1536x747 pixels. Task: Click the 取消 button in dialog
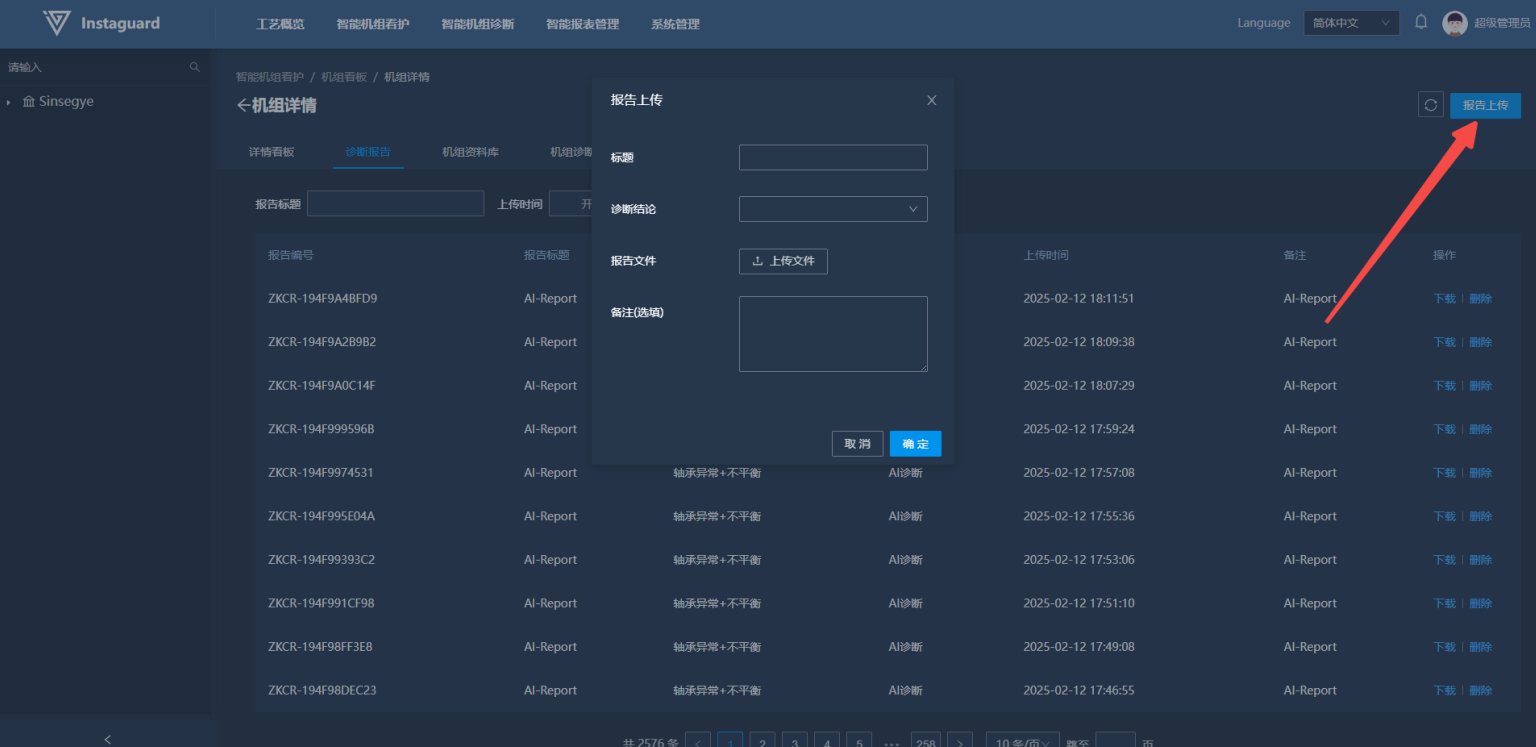(x=857, y=444)
